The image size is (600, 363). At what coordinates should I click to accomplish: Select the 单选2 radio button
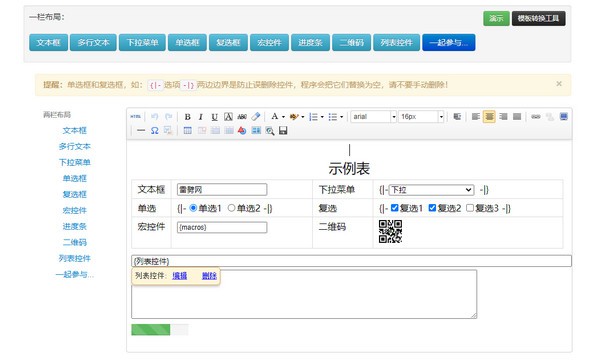click(x=231, y=208)
